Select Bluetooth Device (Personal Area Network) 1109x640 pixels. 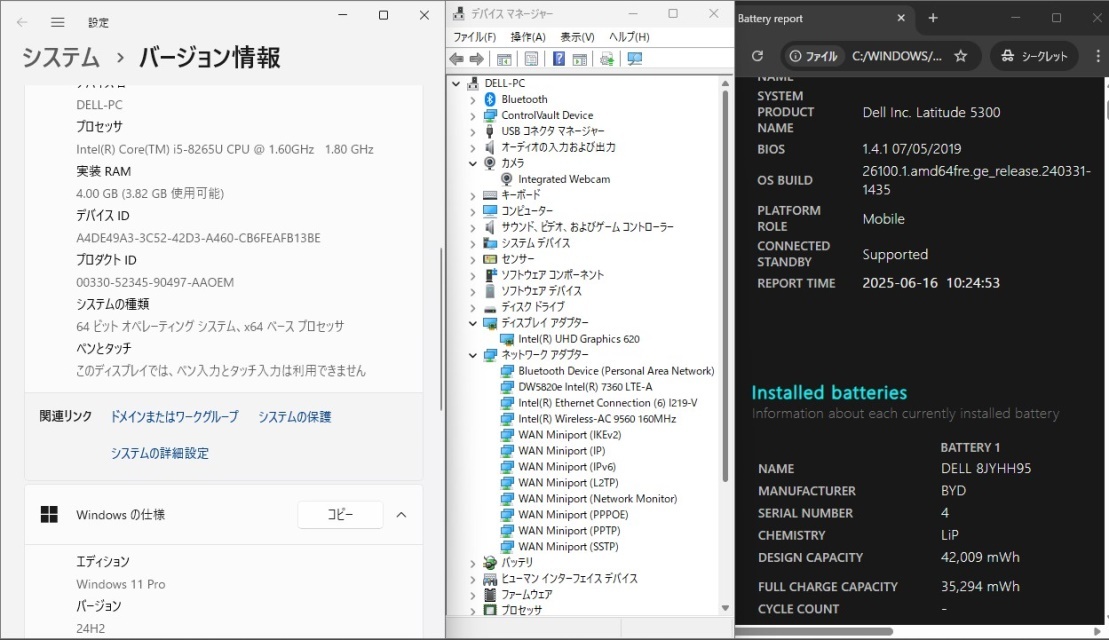click(608, 371)
